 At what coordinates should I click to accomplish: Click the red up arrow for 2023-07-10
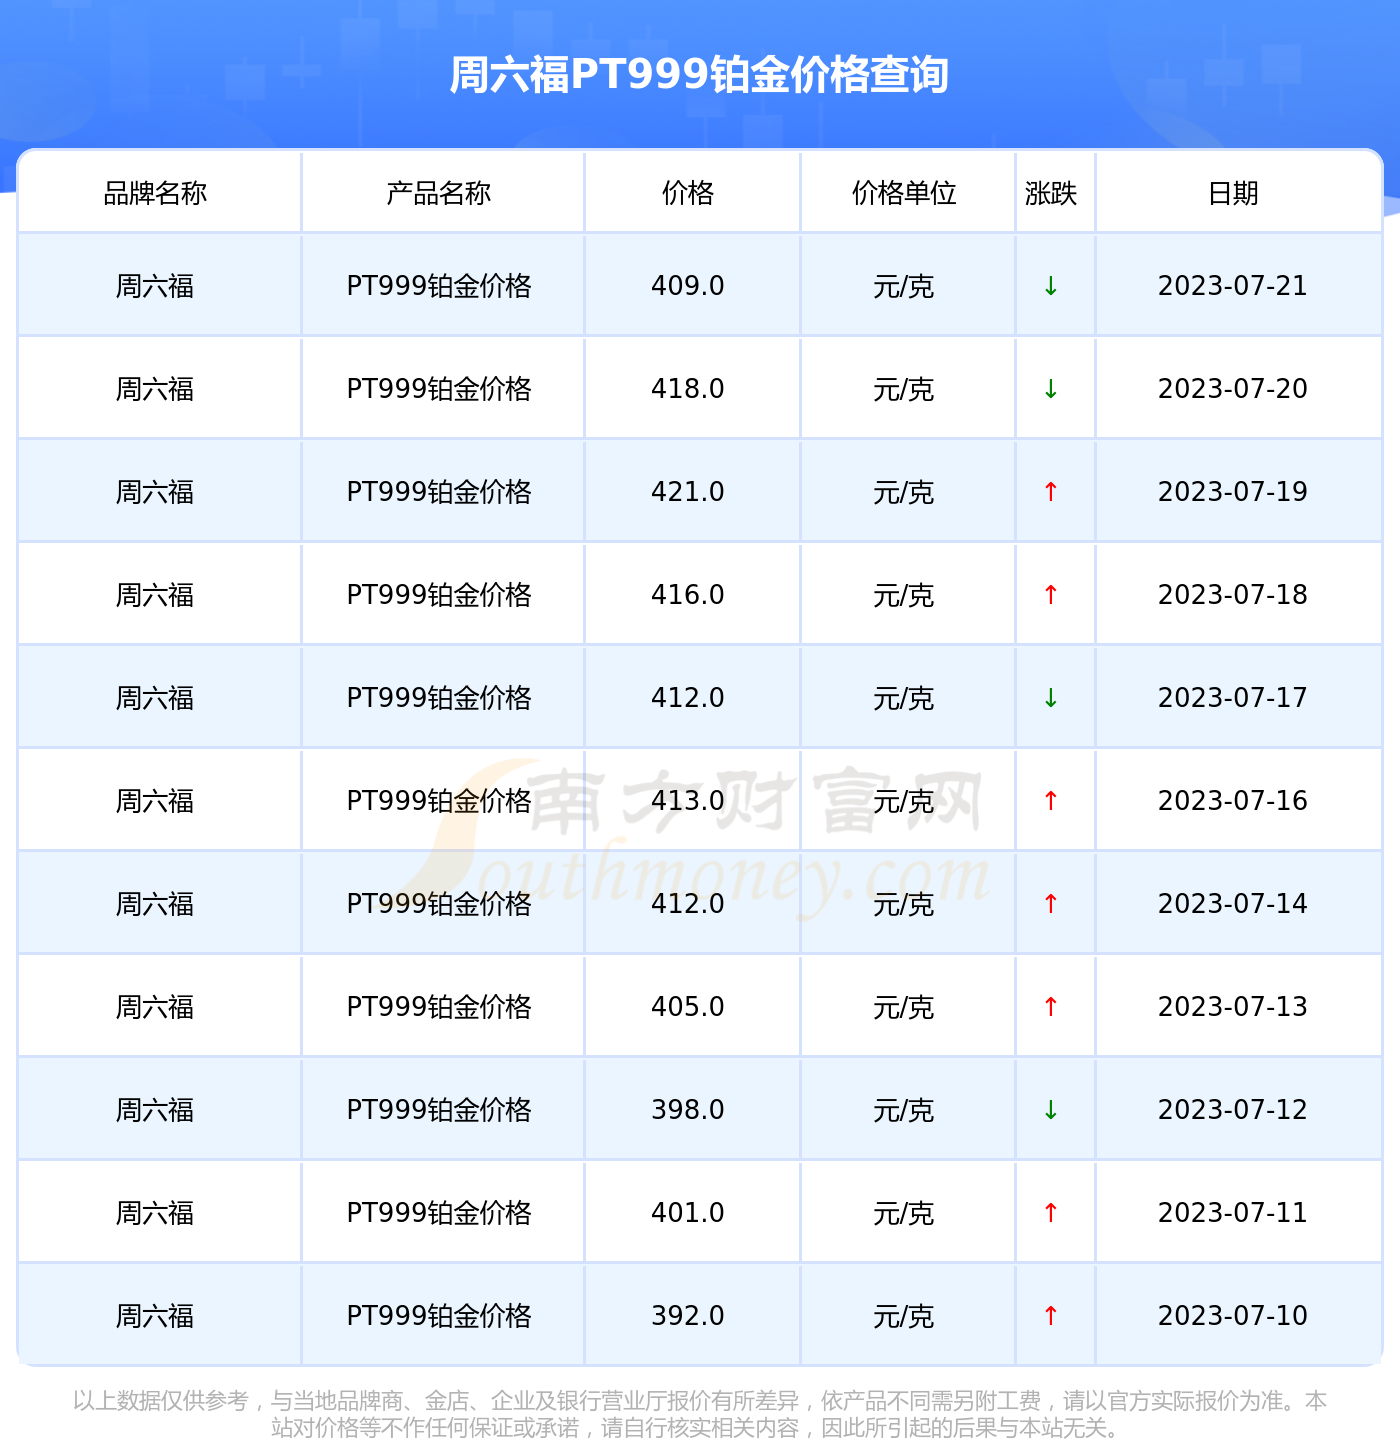tap(1051, 1316)
